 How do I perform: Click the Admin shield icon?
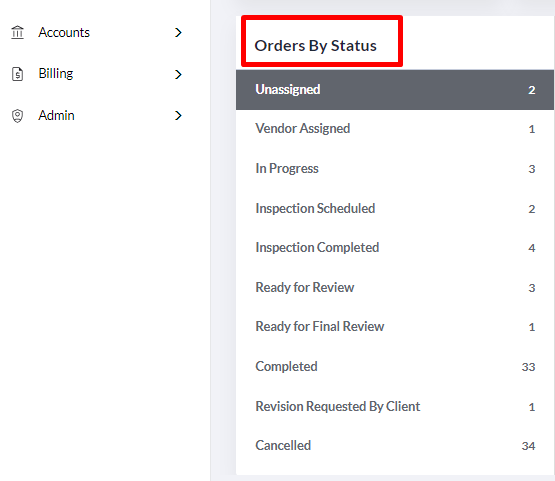coord(17,116)
